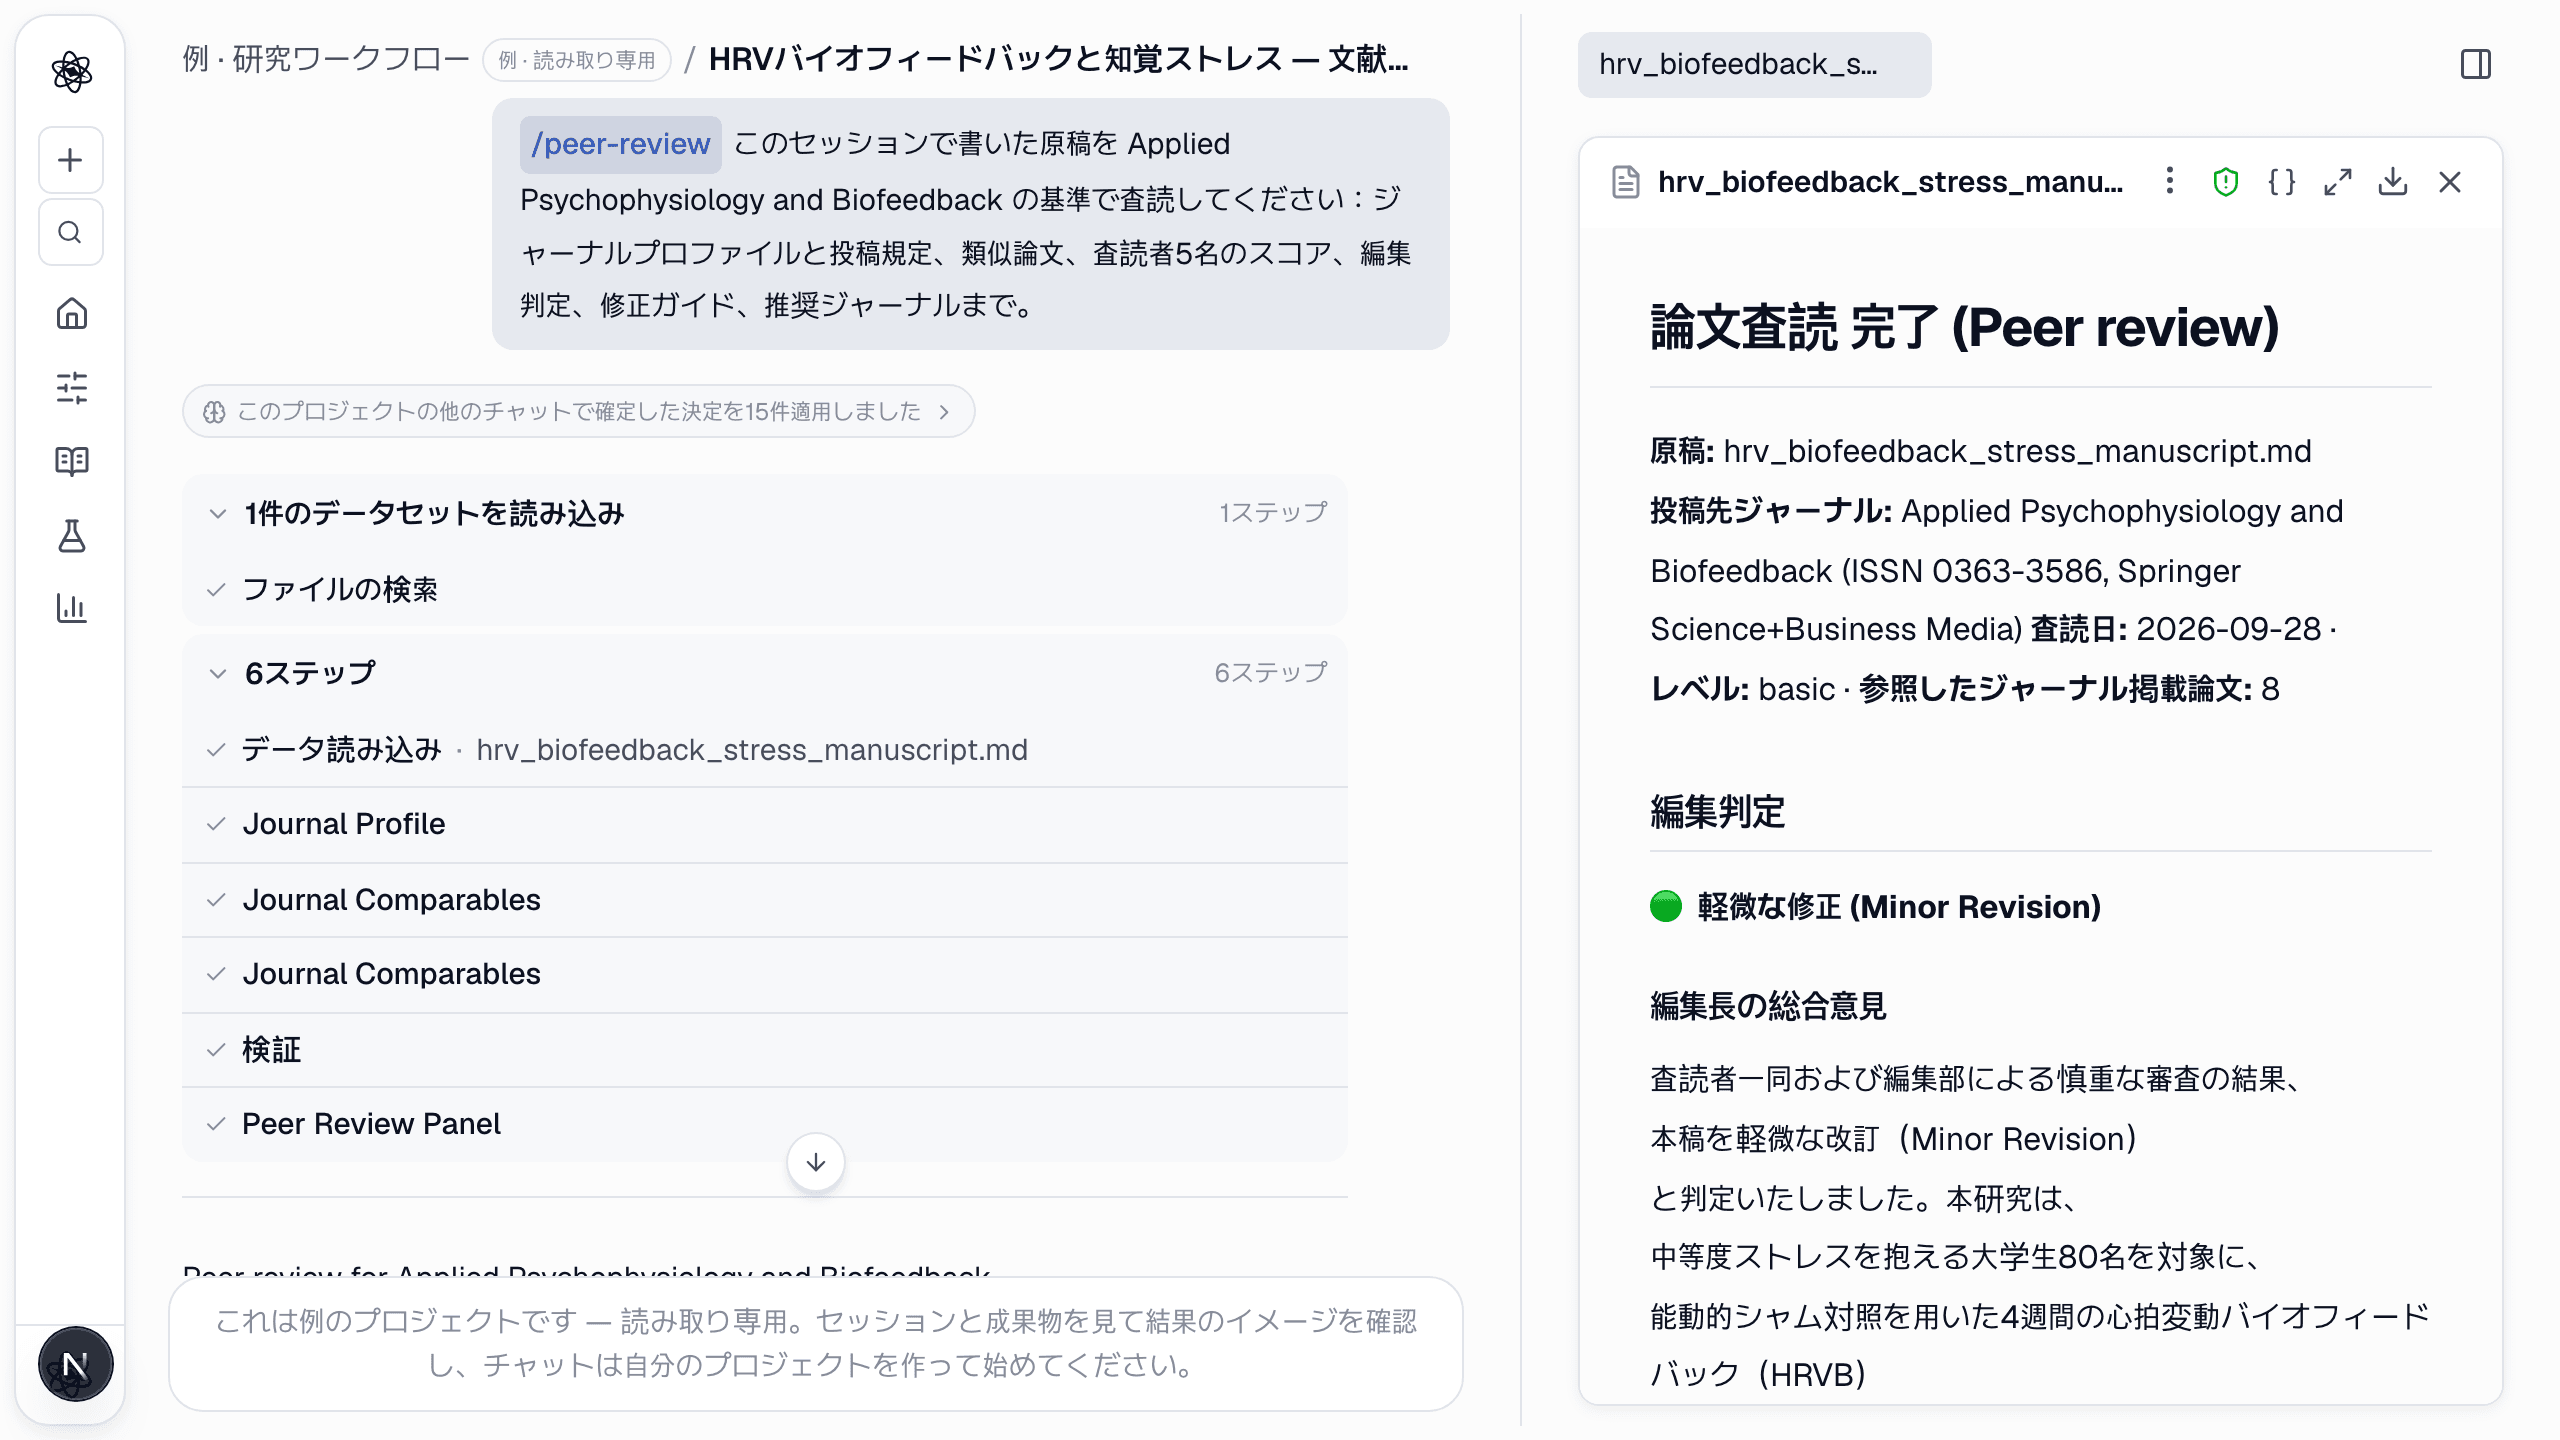Download the manuscript review document

tap(2393, 182)
